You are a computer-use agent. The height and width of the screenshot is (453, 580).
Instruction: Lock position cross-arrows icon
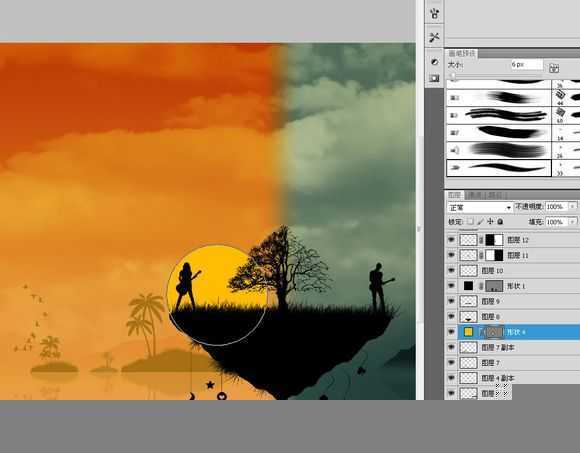[490, 222]
